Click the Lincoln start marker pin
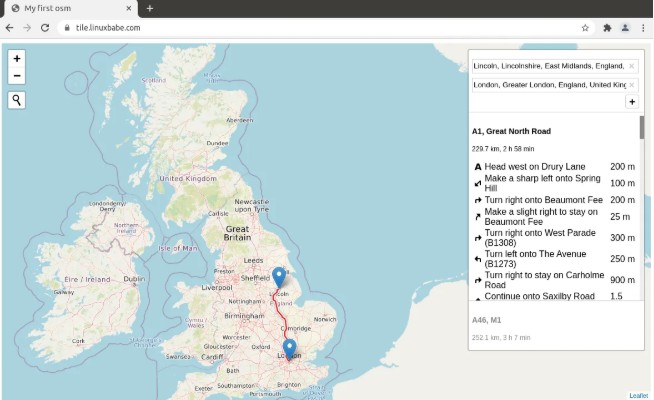The height and width of the screenshot is (400, 654). click(x=279, y=276)
